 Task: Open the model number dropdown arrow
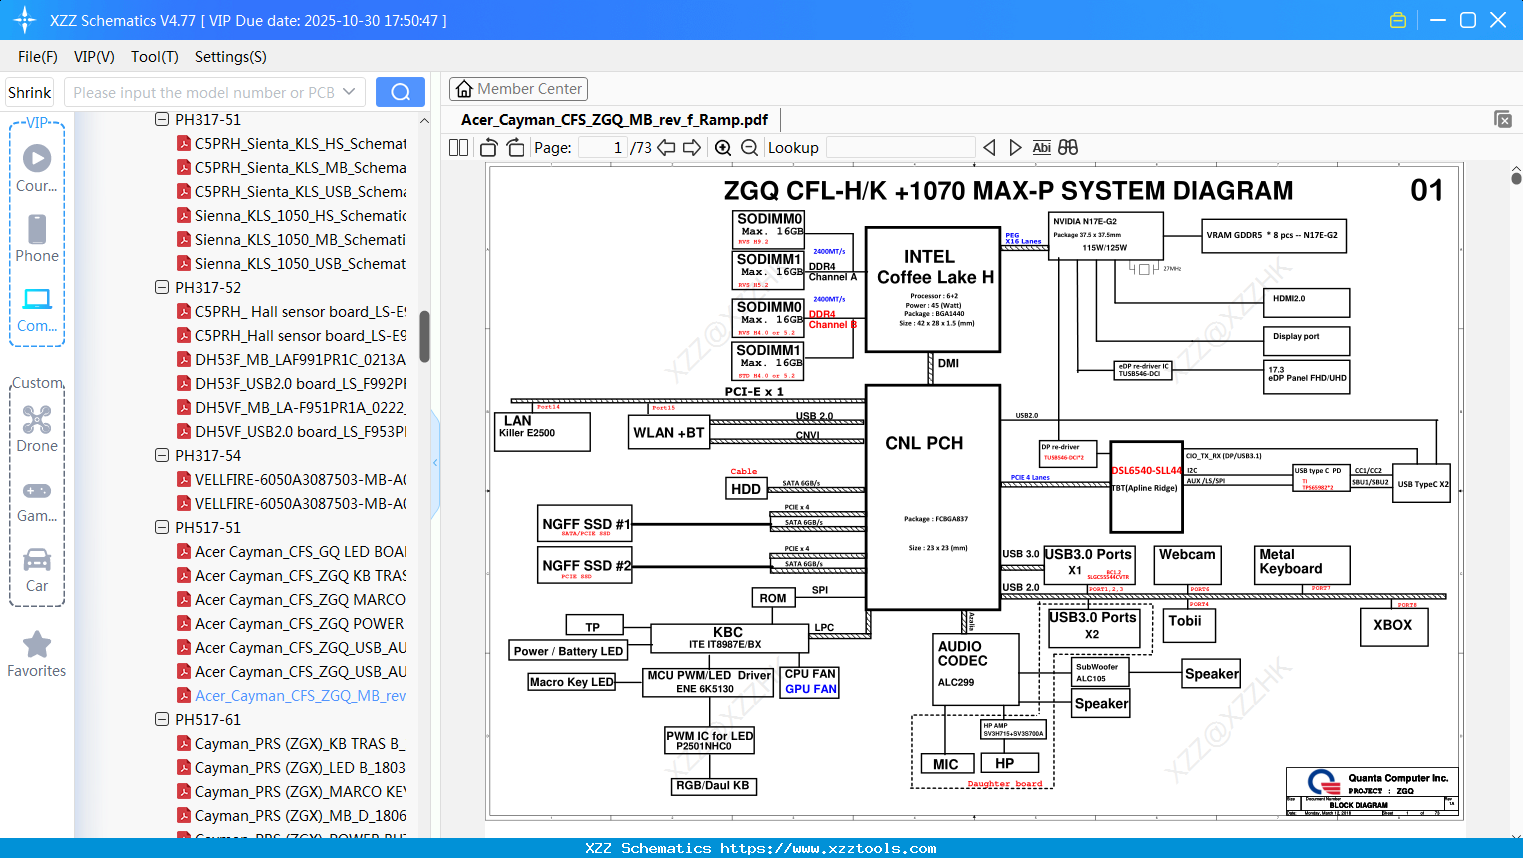(349, 92)
